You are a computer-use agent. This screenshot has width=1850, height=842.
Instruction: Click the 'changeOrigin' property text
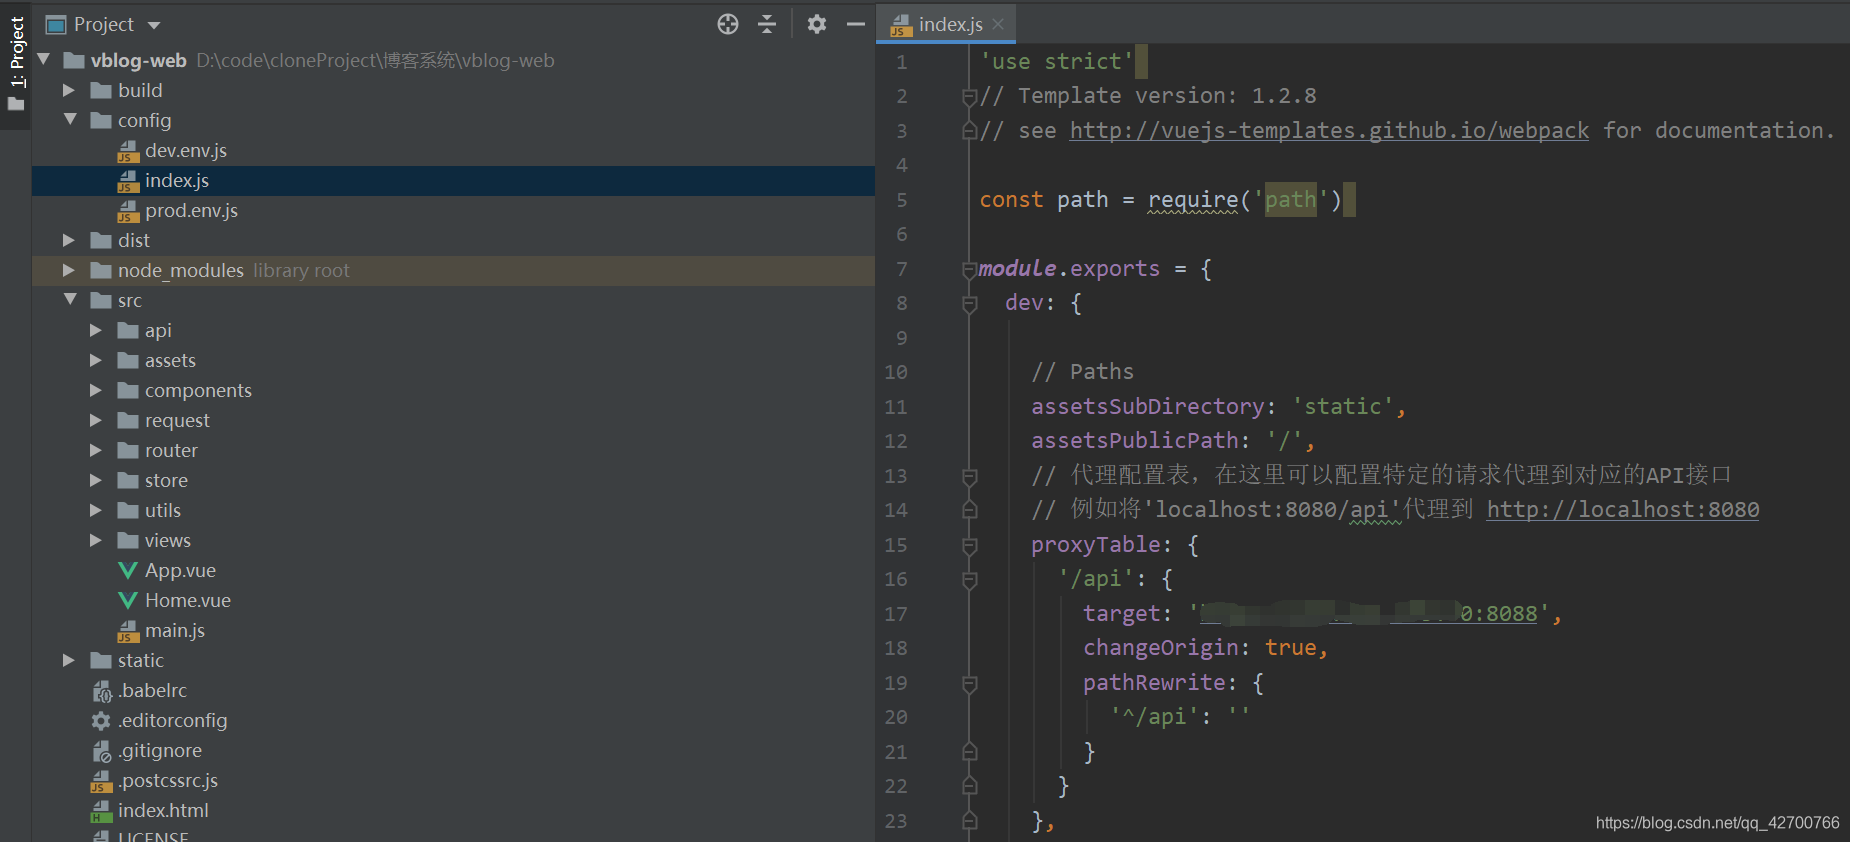[1161, 648]
